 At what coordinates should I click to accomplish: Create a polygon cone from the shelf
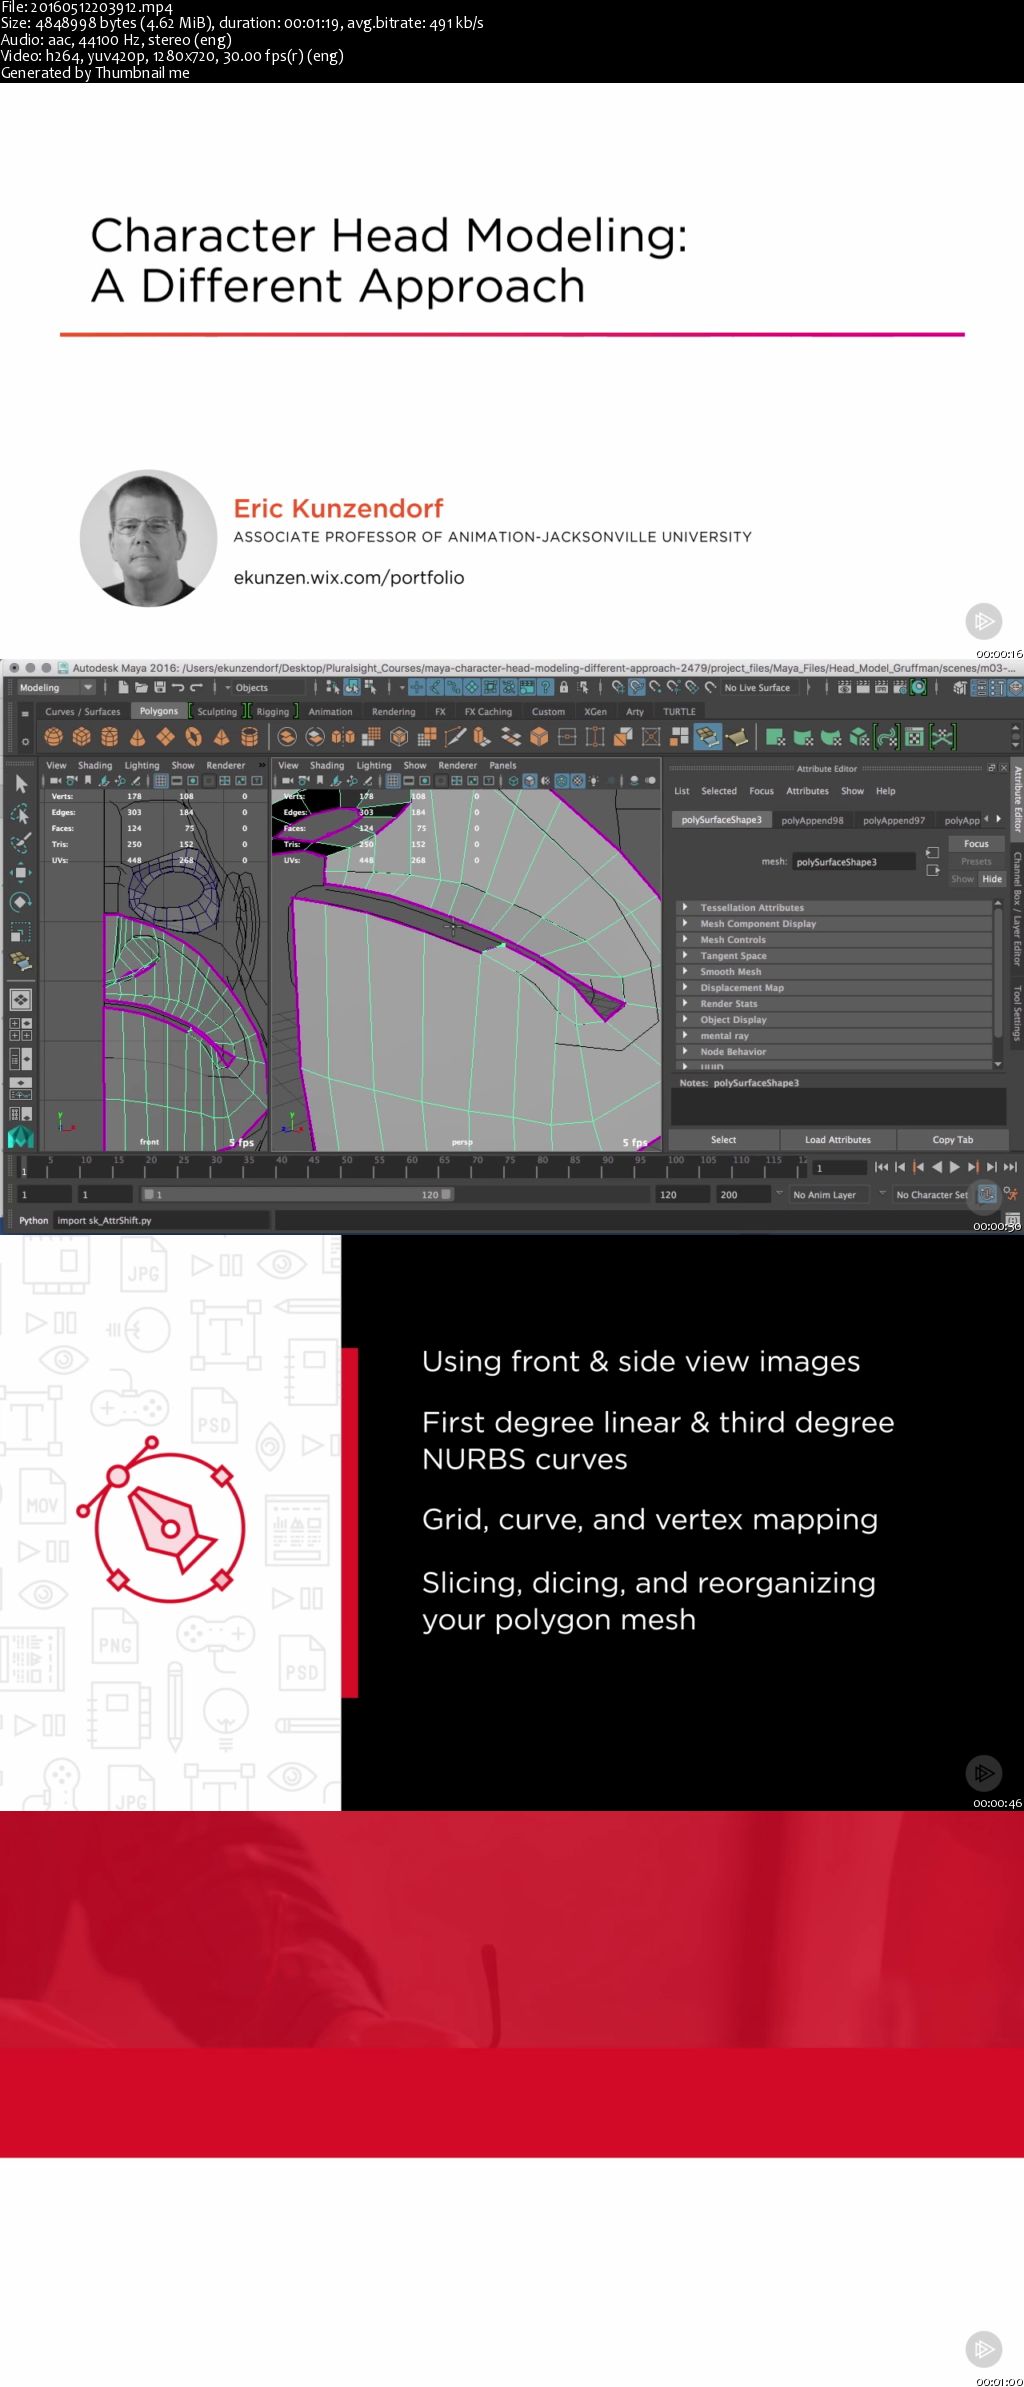pyautogui.click(x=138, y=737)
